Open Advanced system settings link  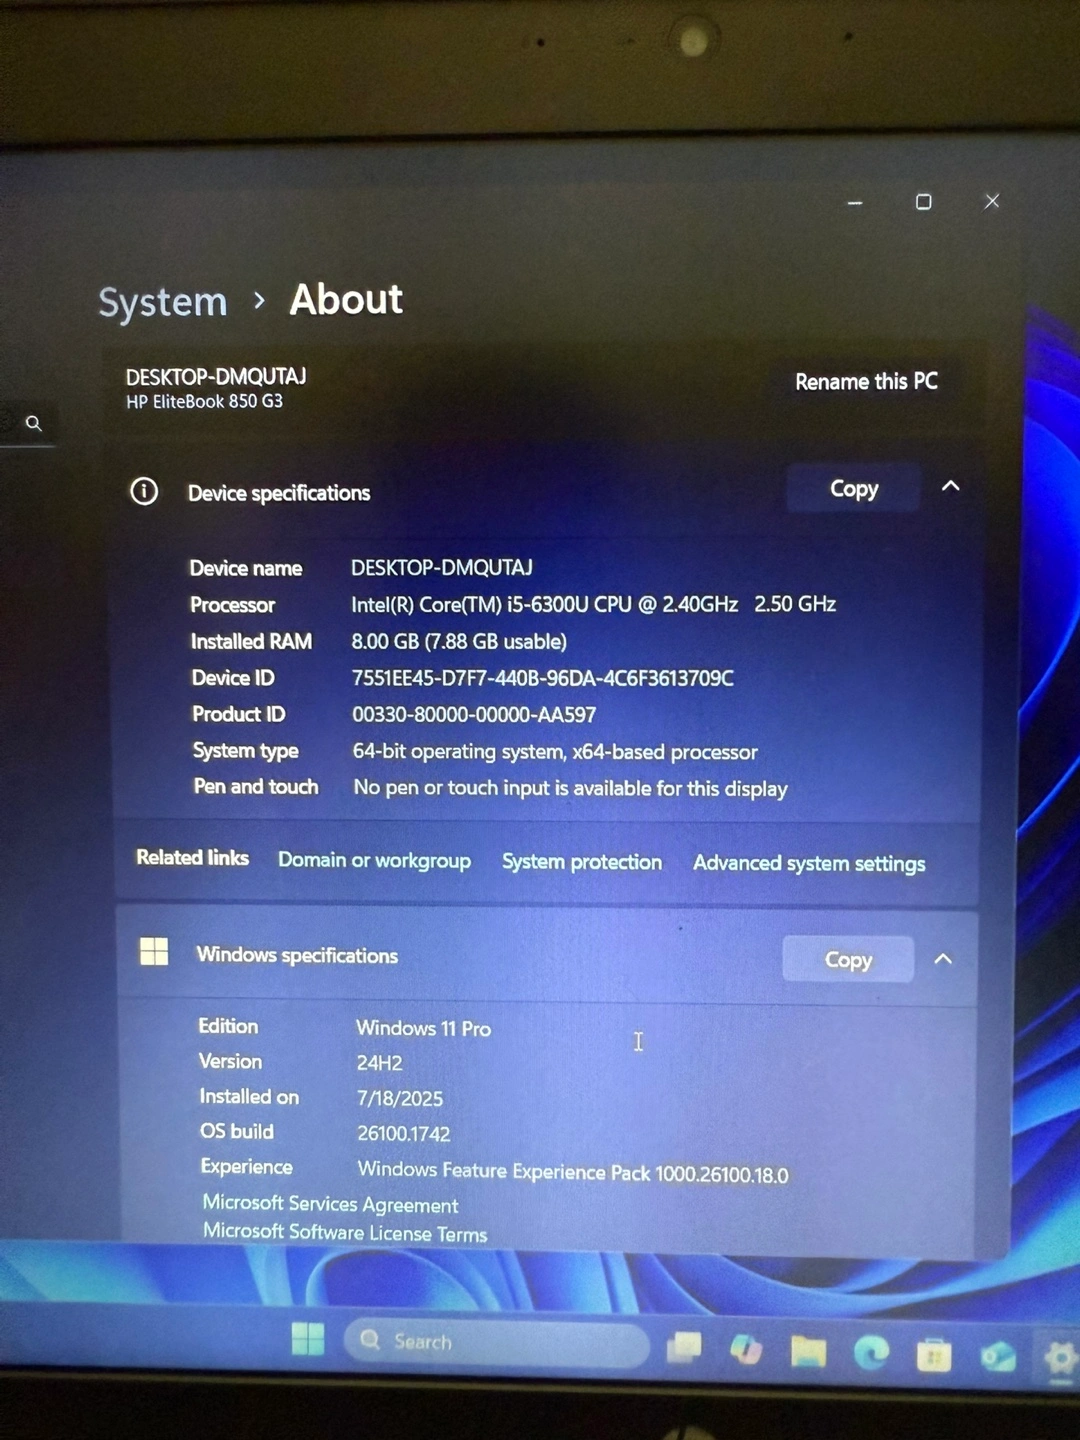coord(809,863)
